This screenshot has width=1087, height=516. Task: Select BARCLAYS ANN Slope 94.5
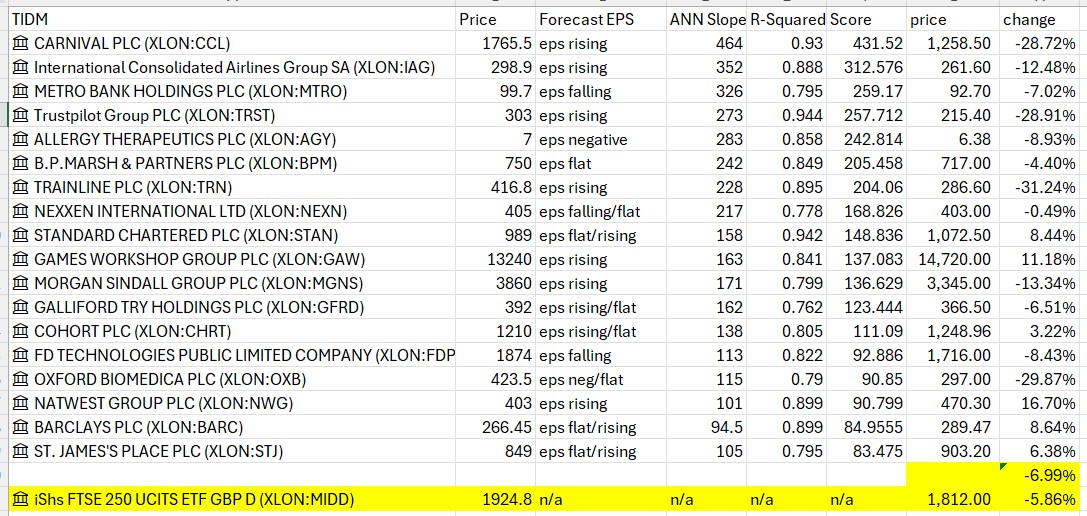tap(706, 428)
